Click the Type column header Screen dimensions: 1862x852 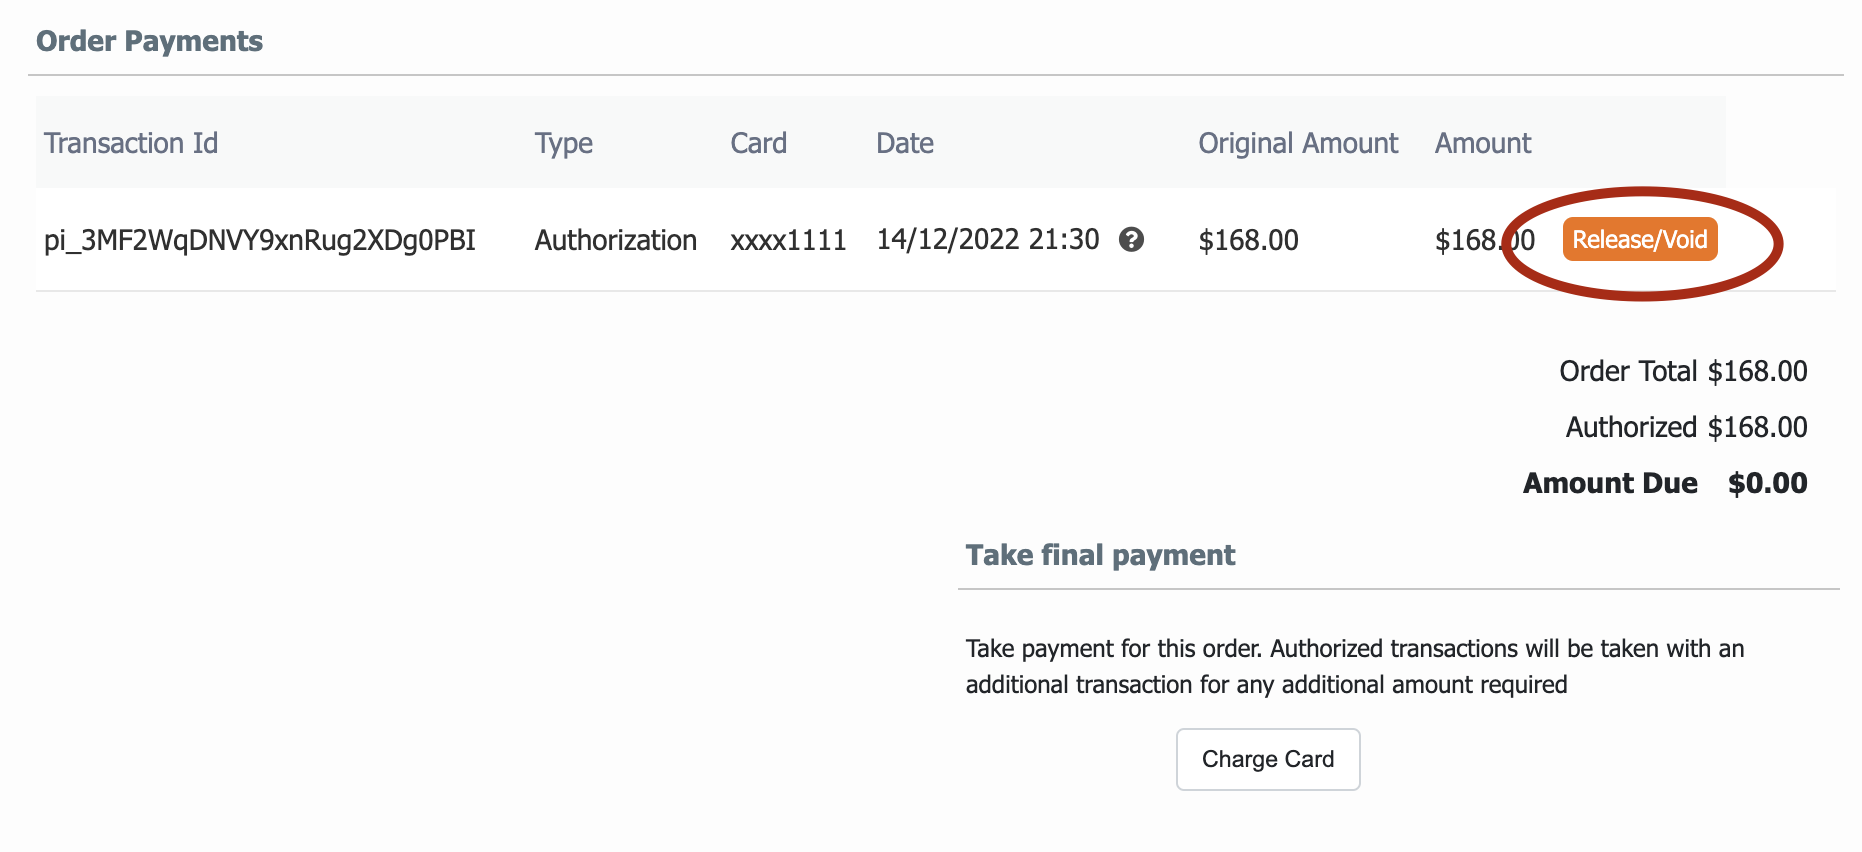point(563,143)
